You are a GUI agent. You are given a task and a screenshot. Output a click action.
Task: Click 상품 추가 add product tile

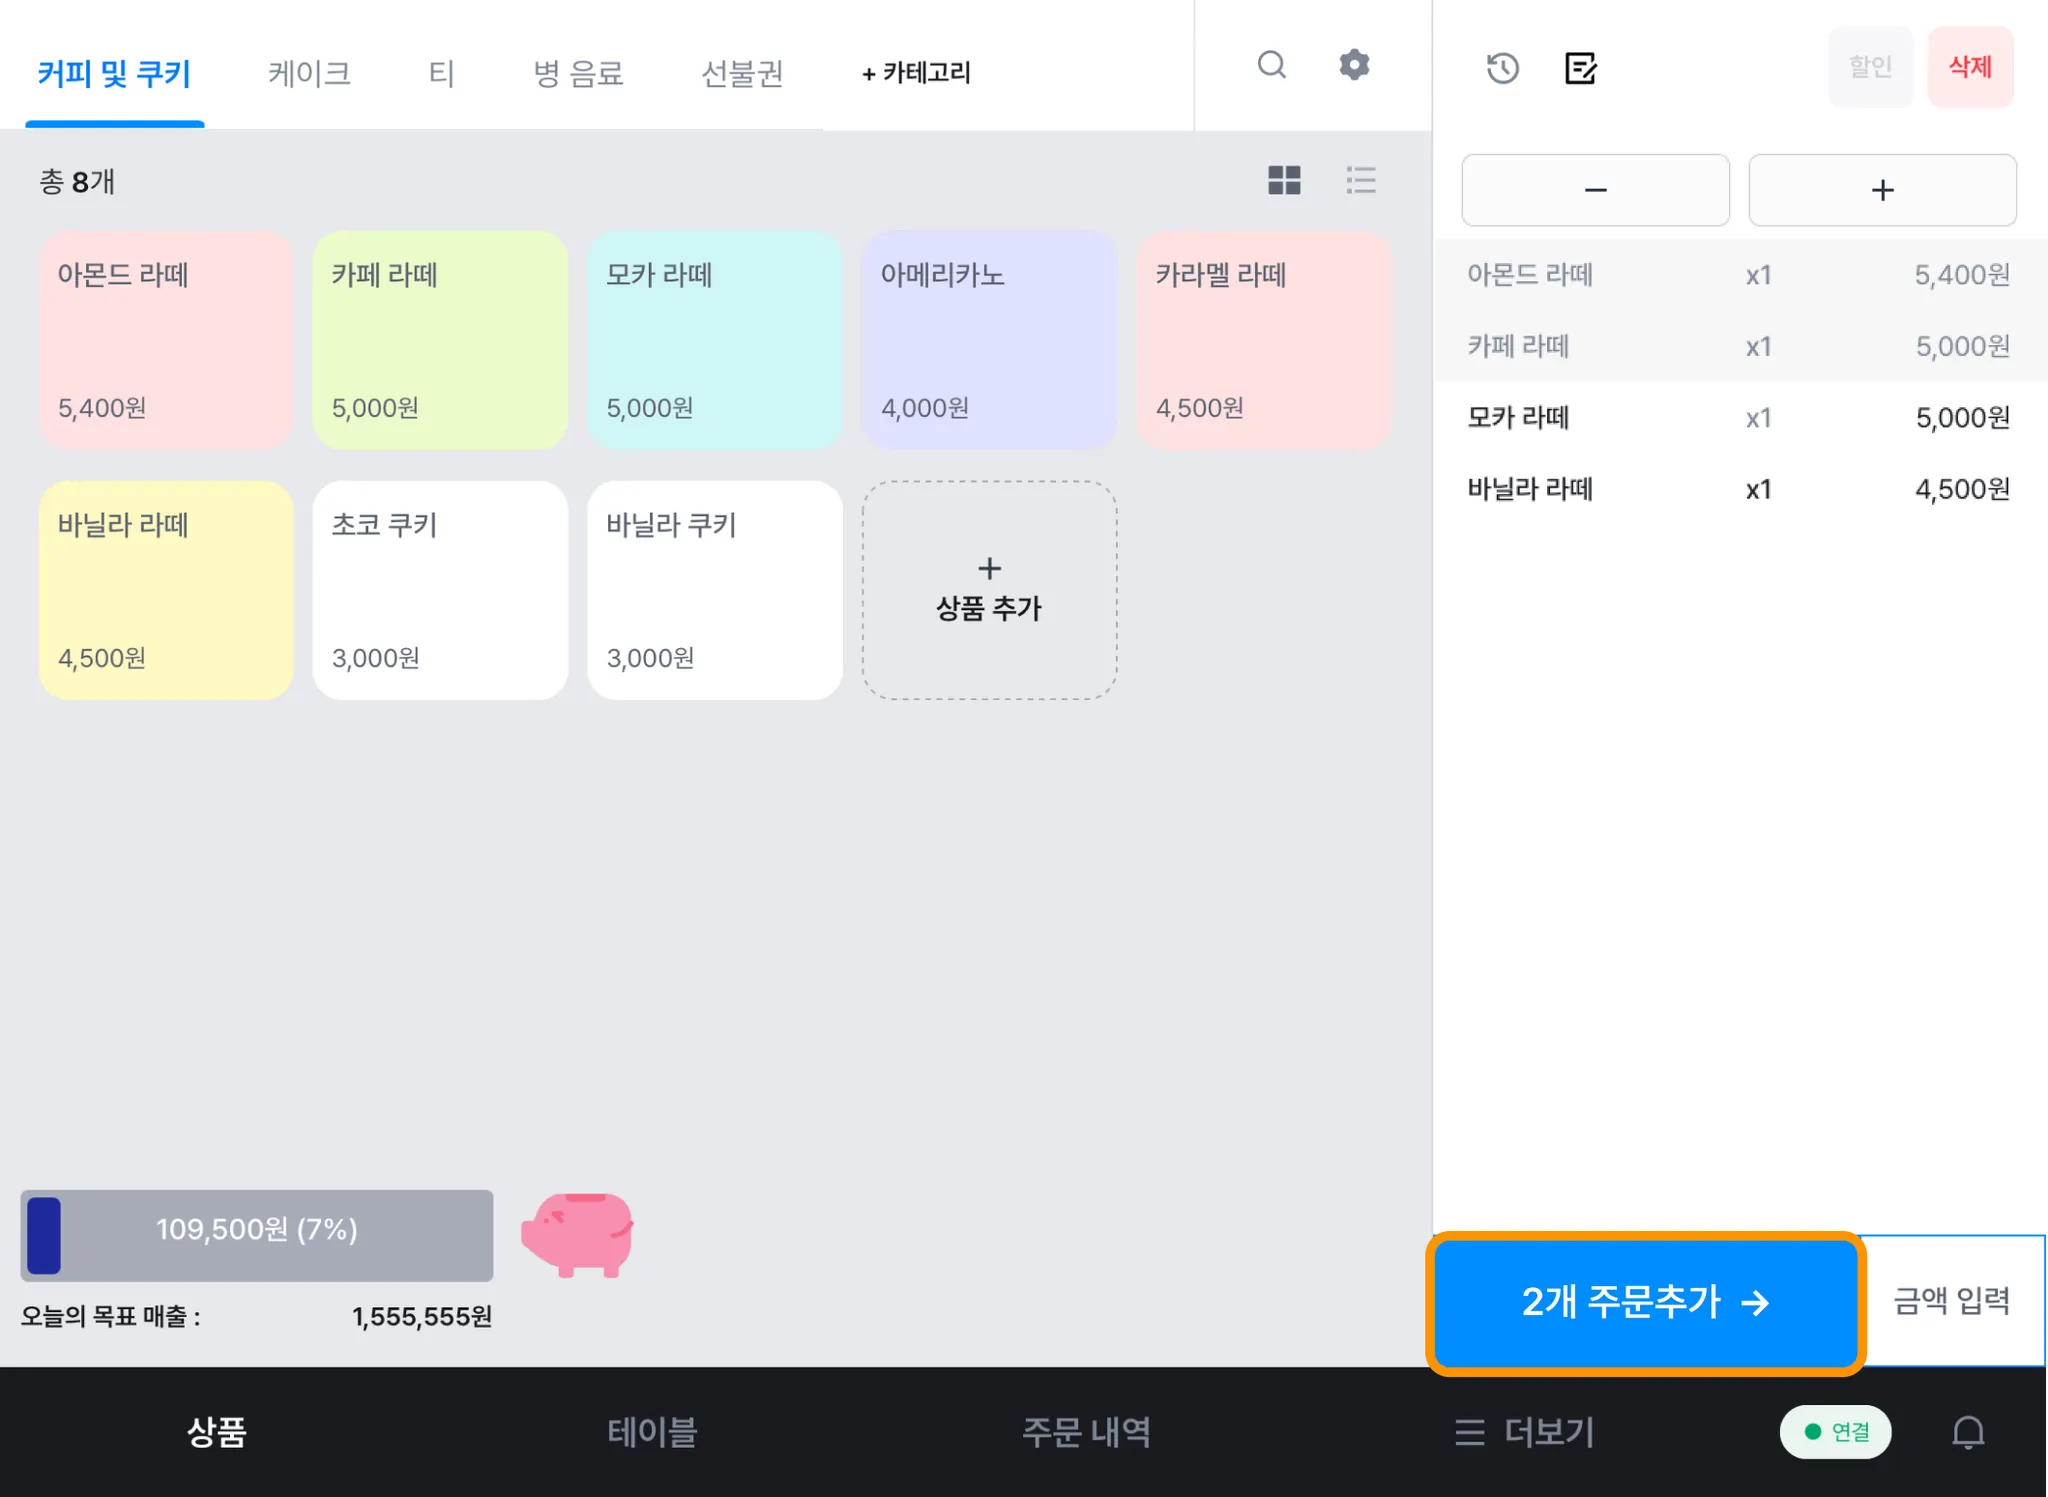point(989,590)
